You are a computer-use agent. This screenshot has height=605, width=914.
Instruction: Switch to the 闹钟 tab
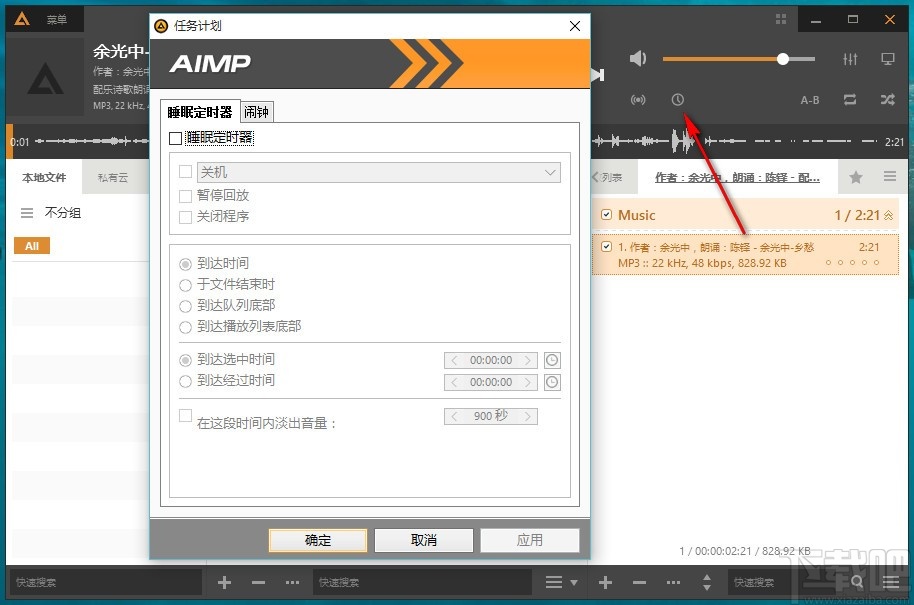pyautogui.click(x=256, y=111)
